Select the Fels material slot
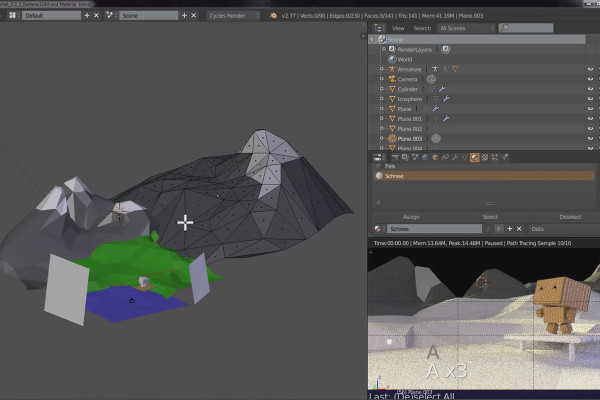This screenshot has width=600, height=400. [484, 166]
